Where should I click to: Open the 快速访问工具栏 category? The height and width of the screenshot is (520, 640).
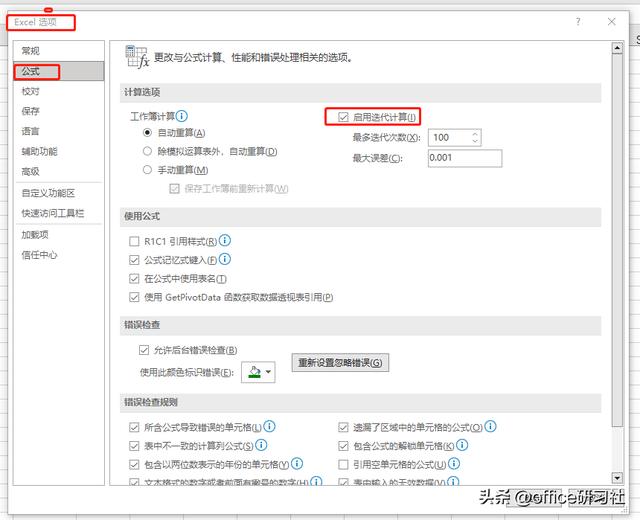[58, 213]
